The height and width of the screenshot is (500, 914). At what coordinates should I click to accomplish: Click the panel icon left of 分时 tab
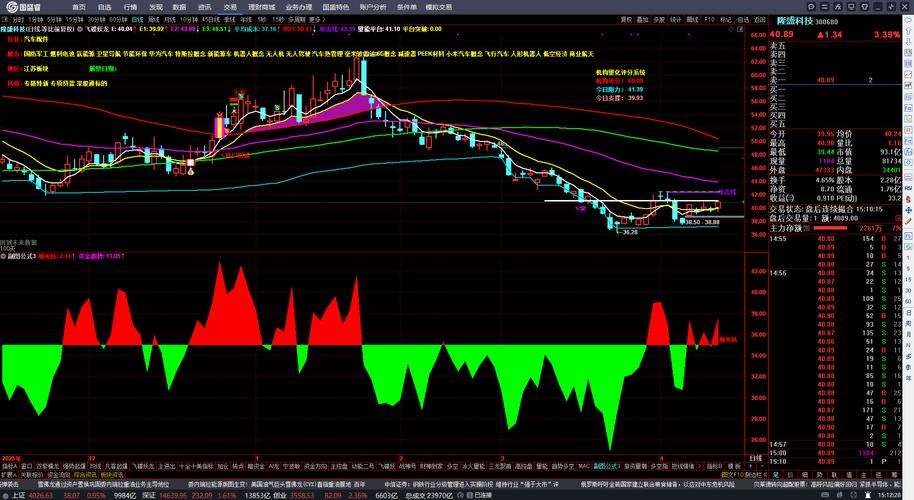click(x=5, y=19)
